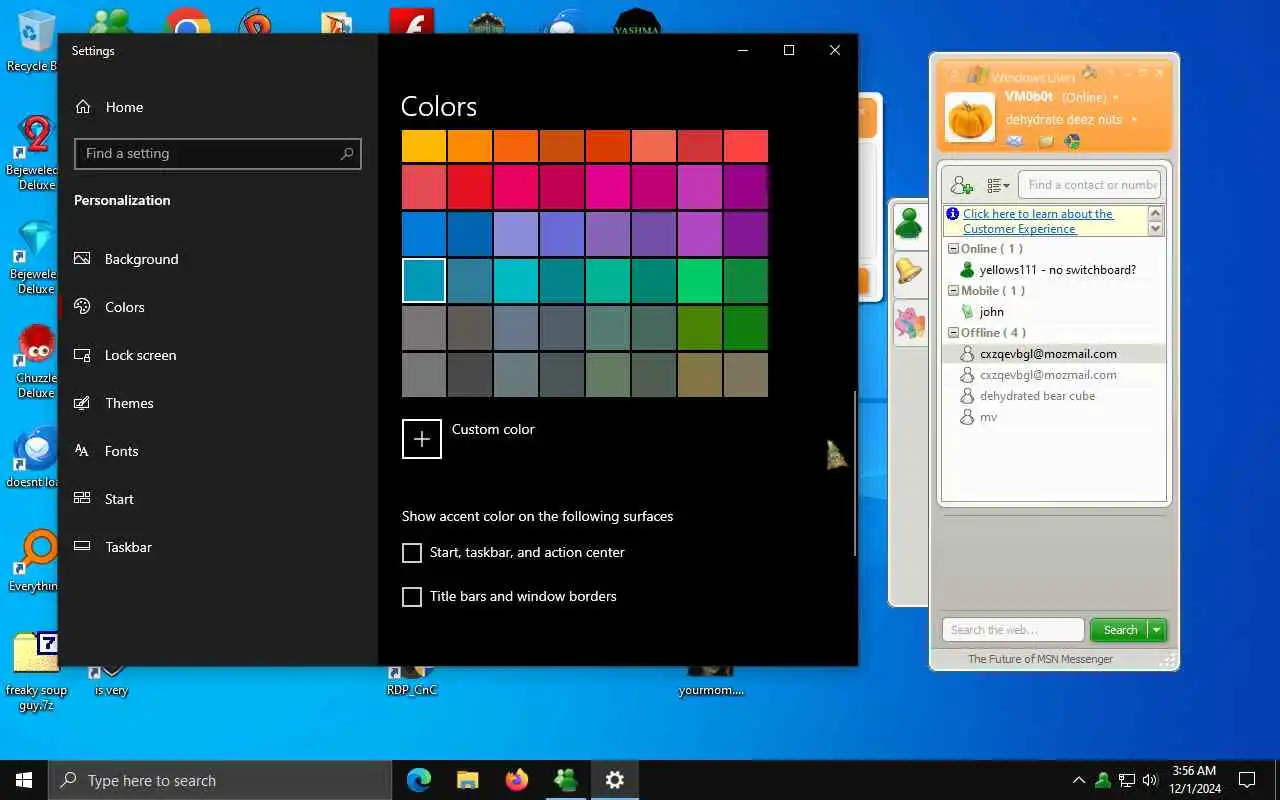1280x800 pixels.
Task: Open the colorful MSN Today icon
Action: pyautogui.click(x=1072, y=142)
